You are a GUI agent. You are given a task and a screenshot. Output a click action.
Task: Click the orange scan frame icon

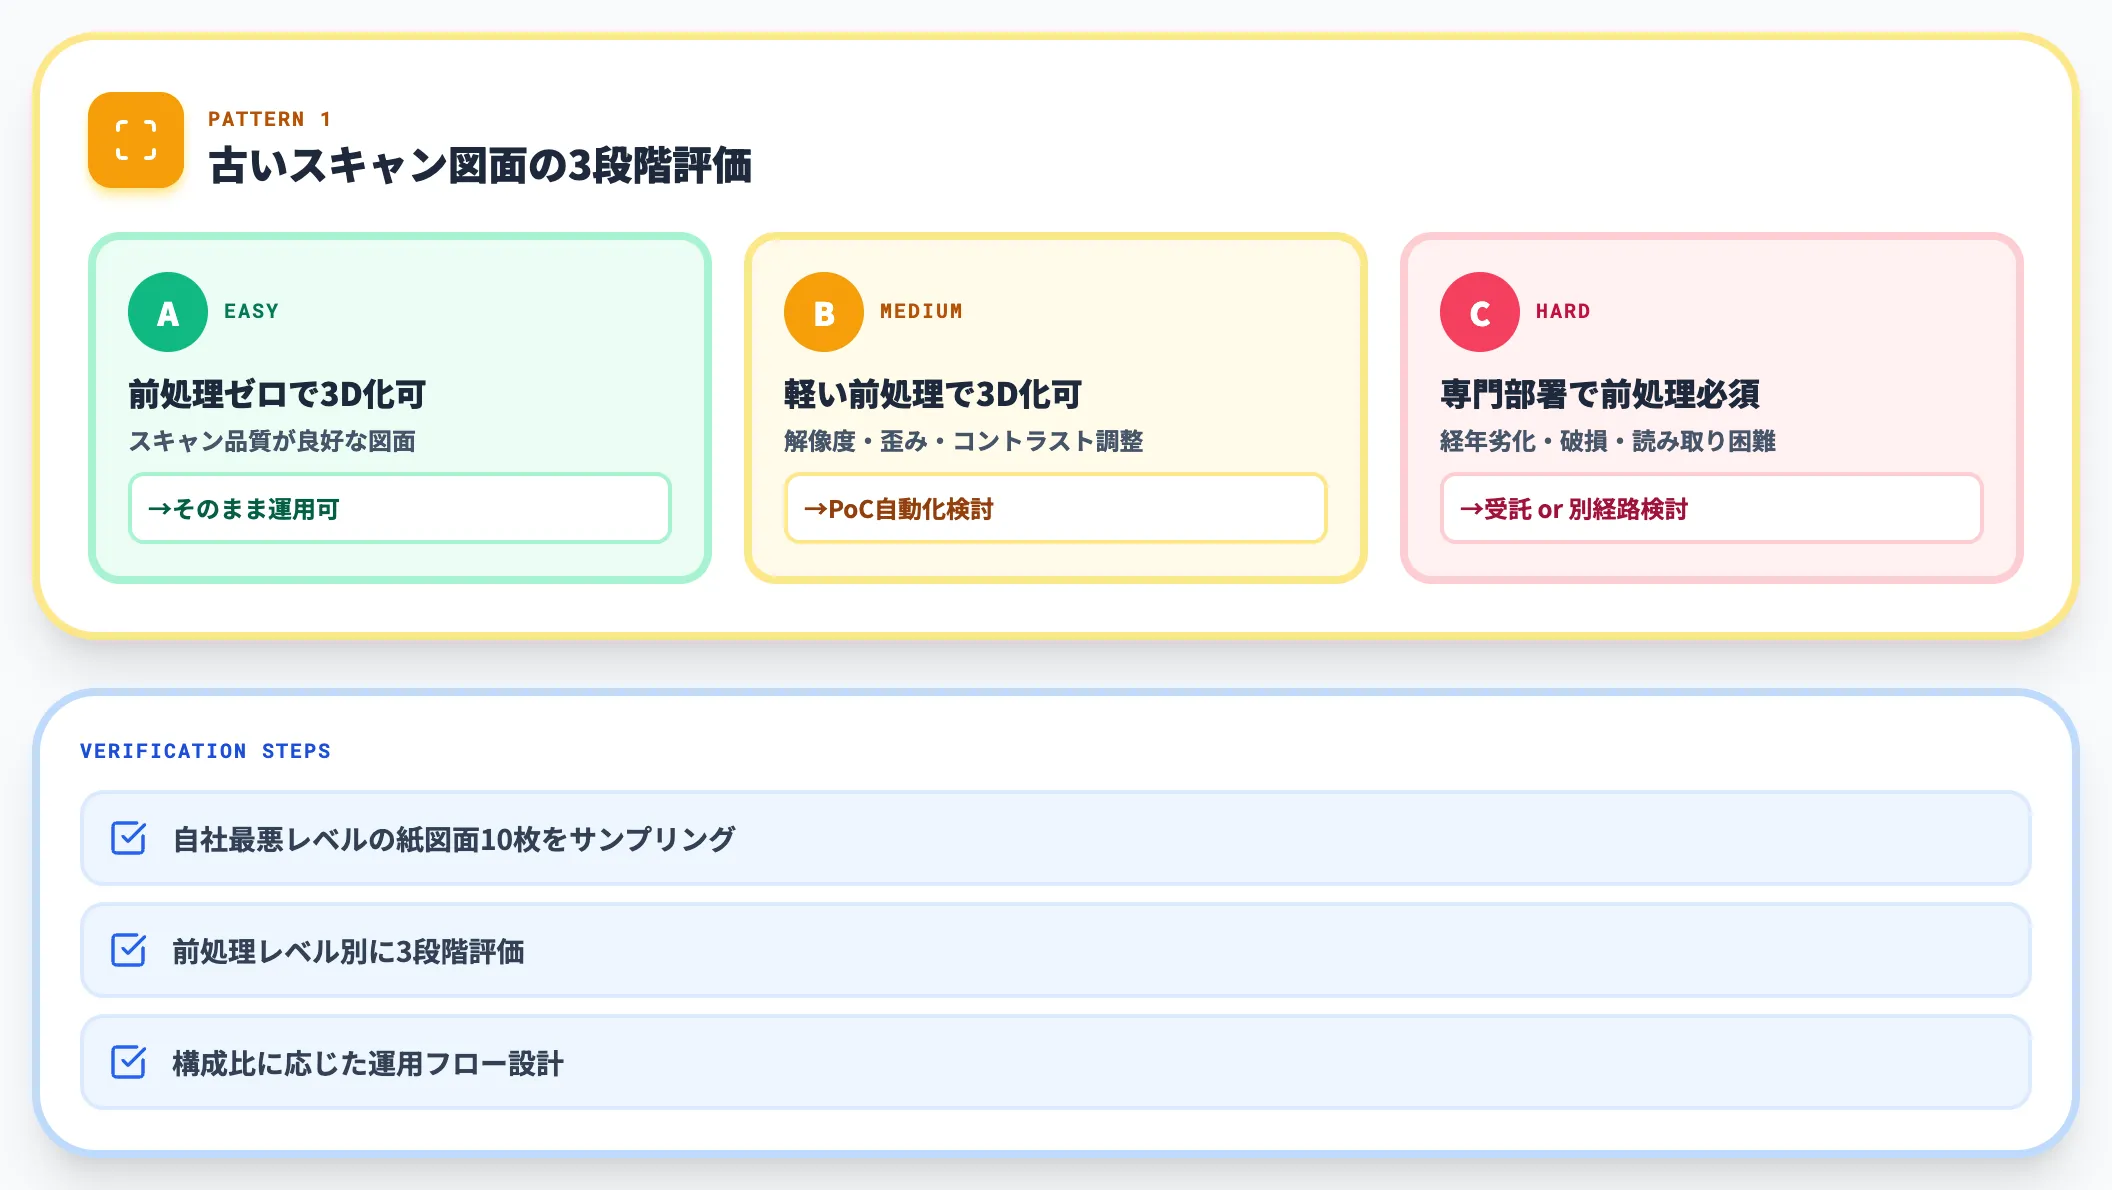point(136,140)
